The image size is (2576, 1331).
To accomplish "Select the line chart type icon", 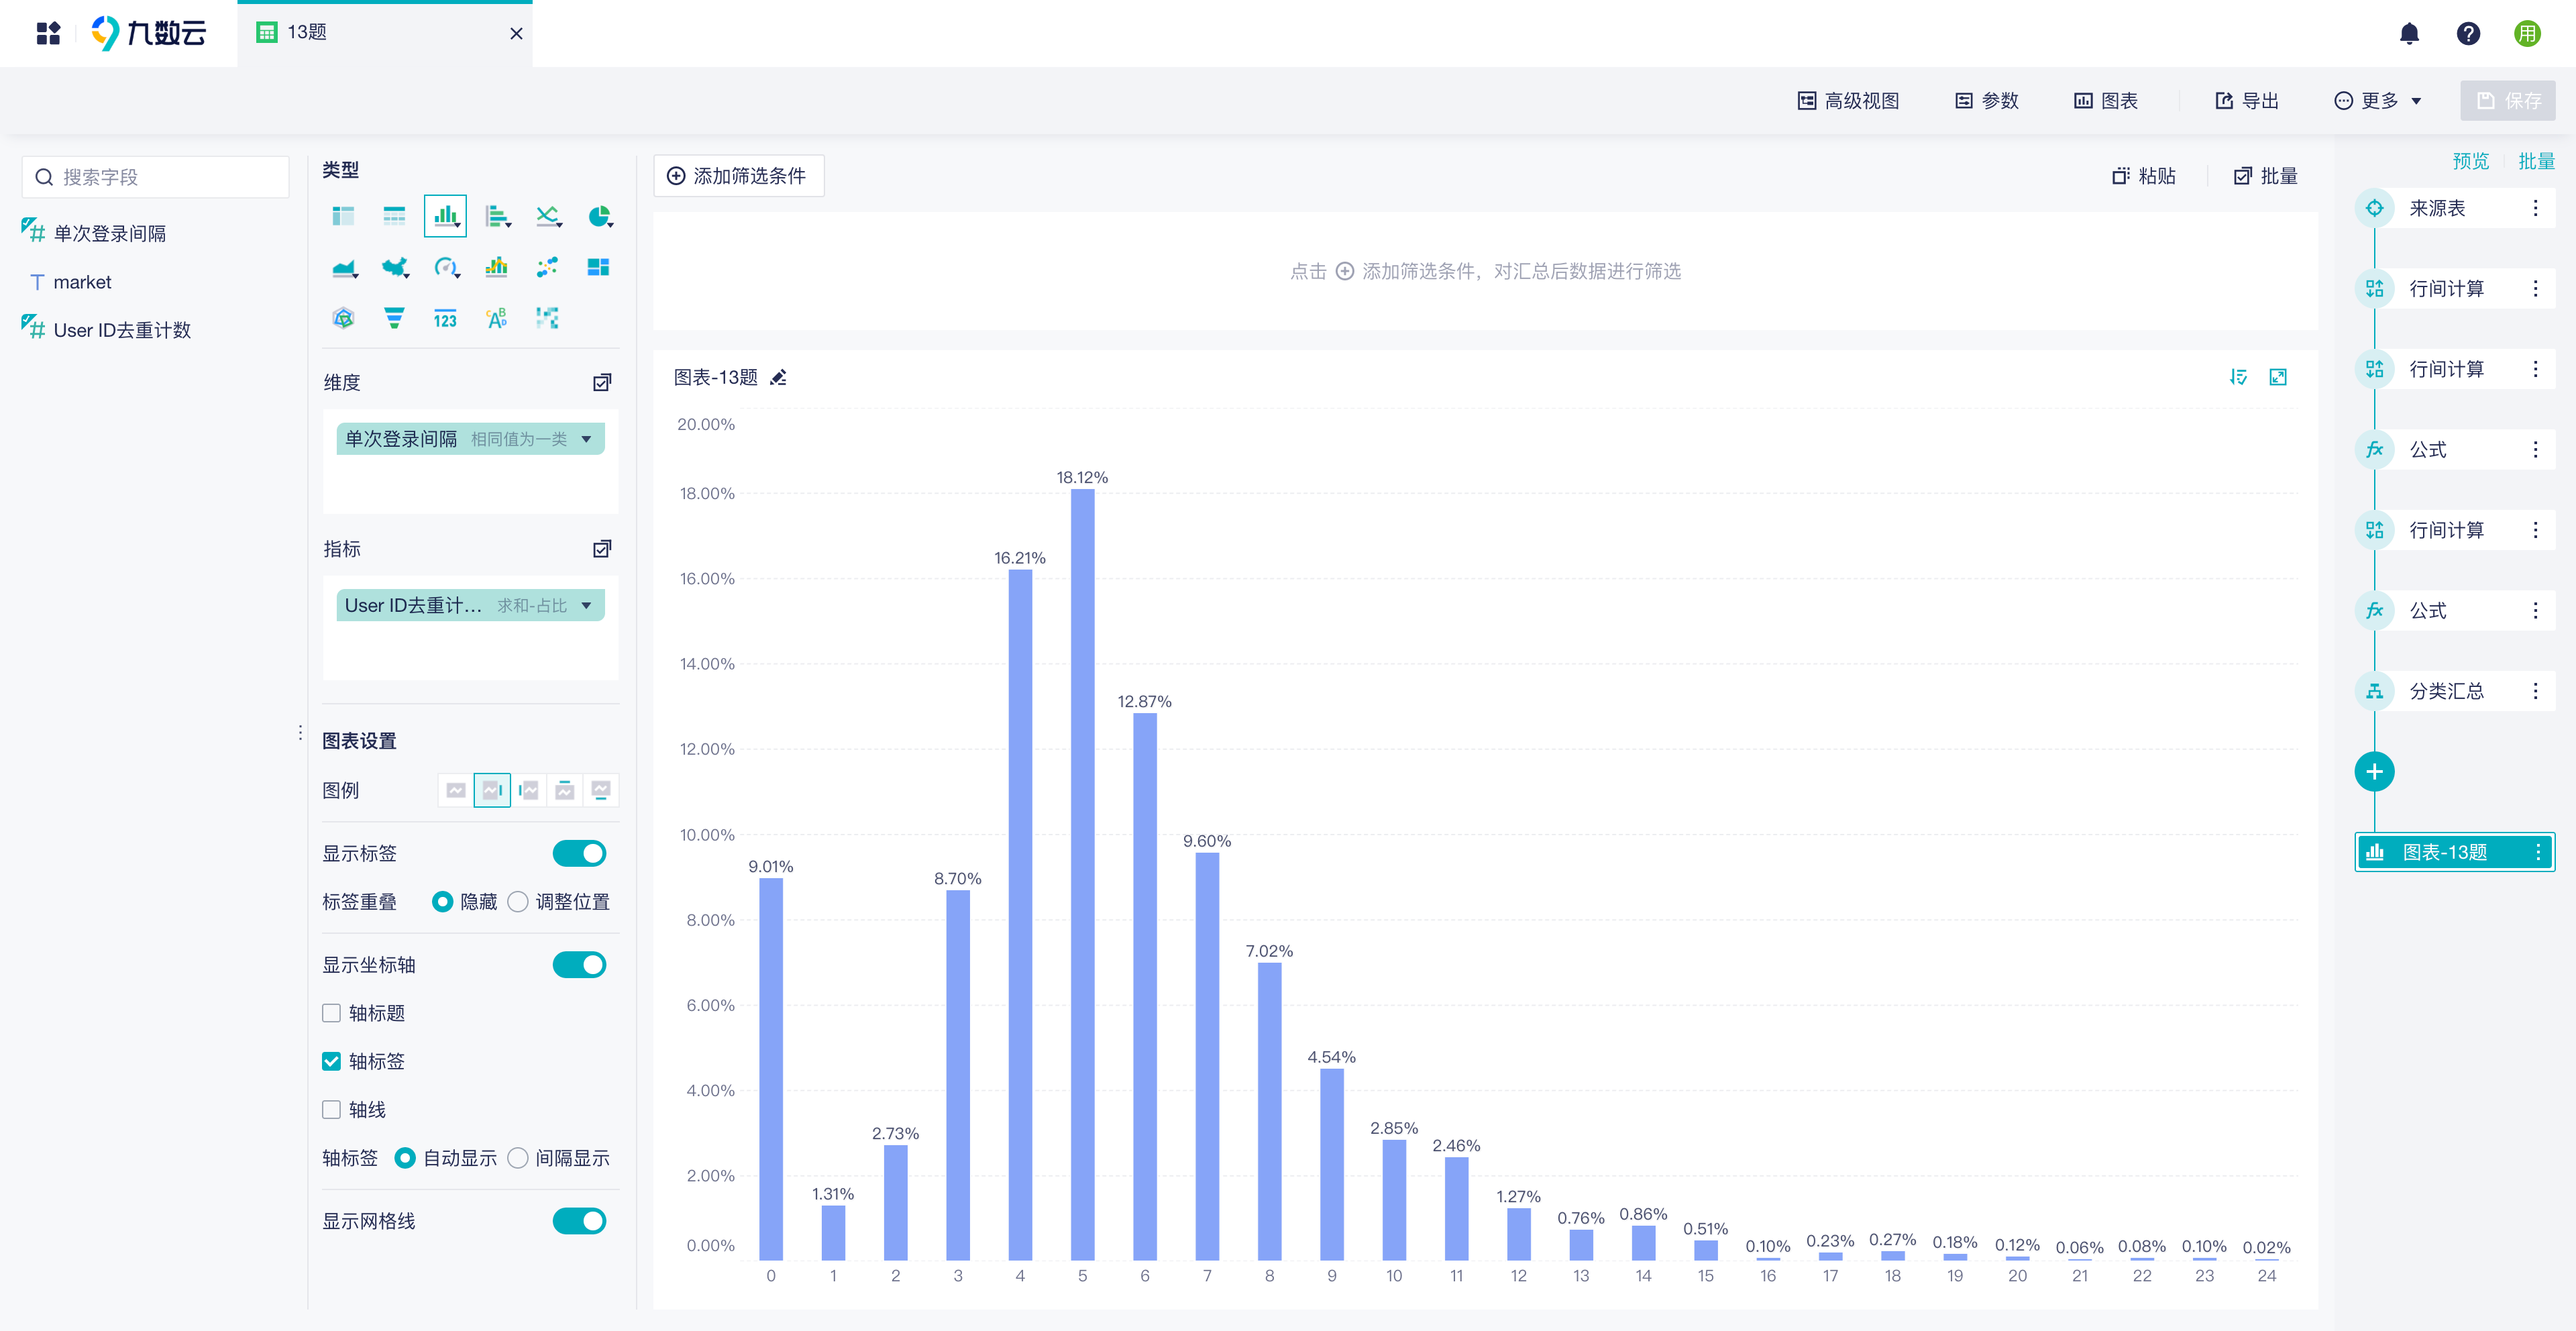I will [x=548, y=216].
